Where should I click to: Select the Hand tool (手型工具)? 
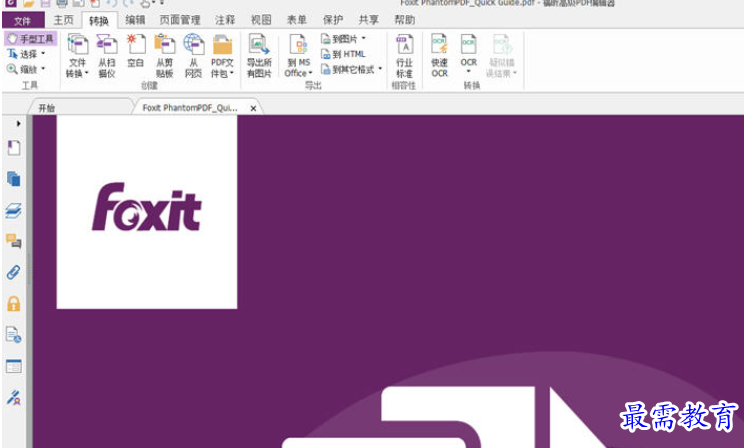(x=31, y=39)
